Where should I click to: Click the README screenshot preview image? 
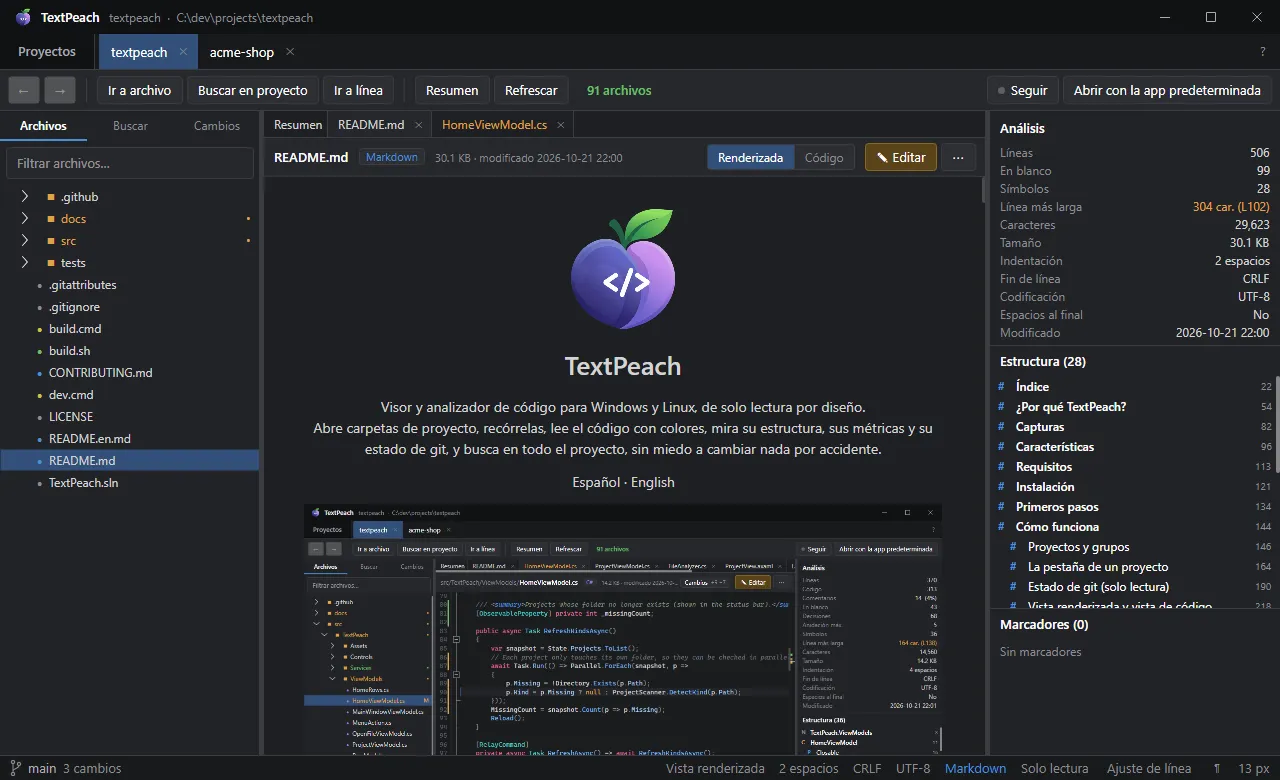click(623, 628)
